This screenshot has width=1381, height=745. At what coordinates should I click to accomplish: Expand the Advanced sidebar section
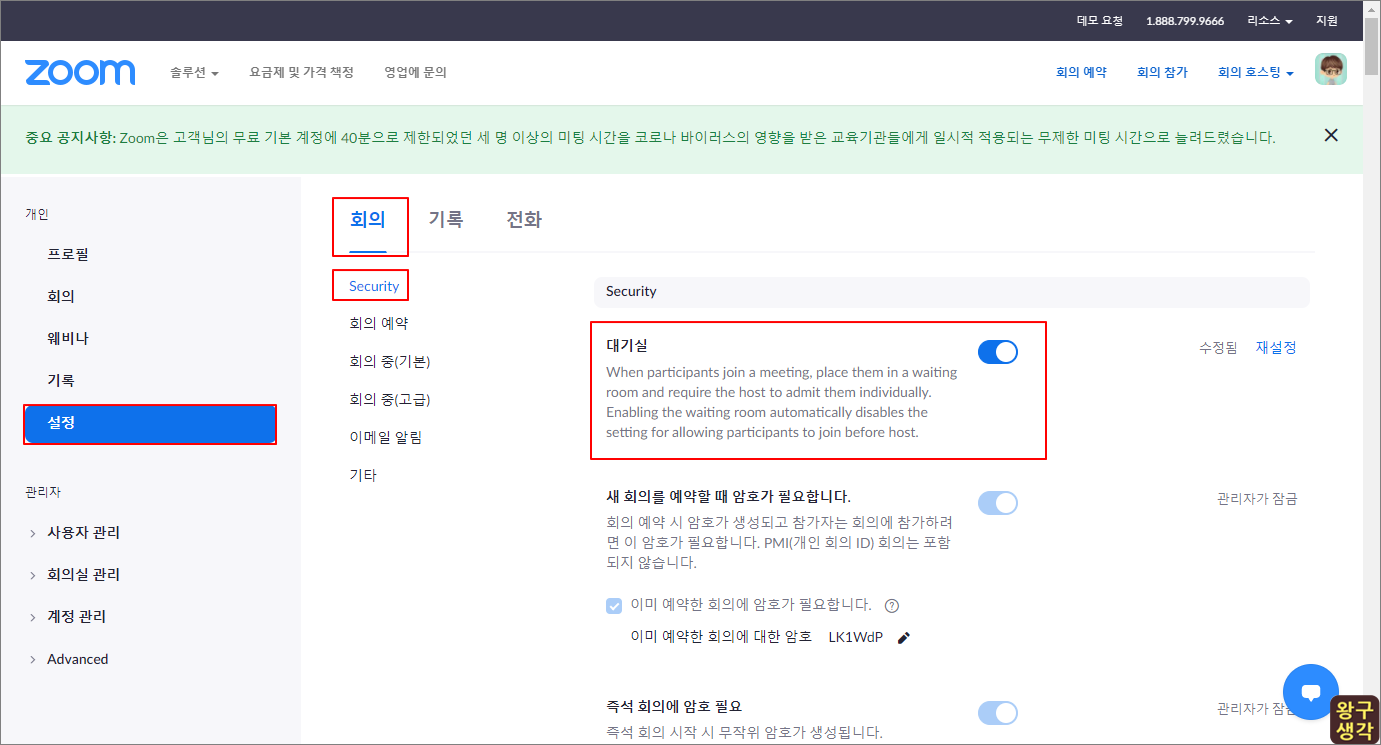pos(78,659)
